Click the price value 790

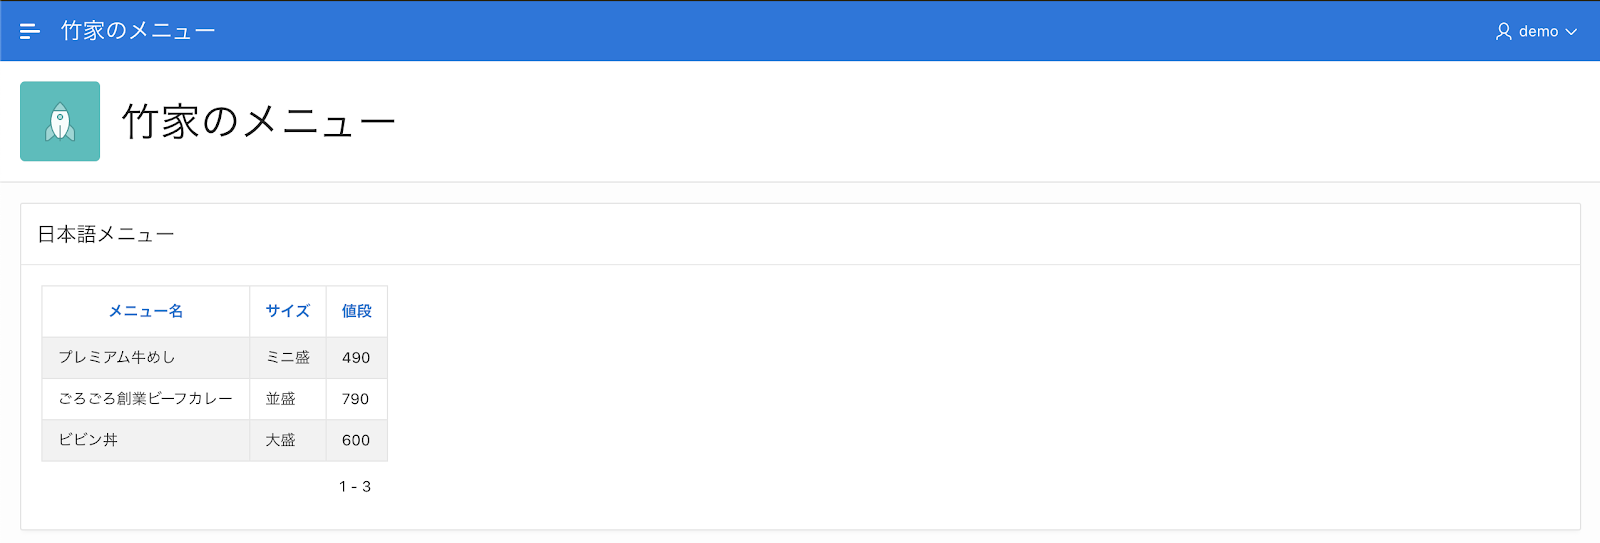click(356, 399)
